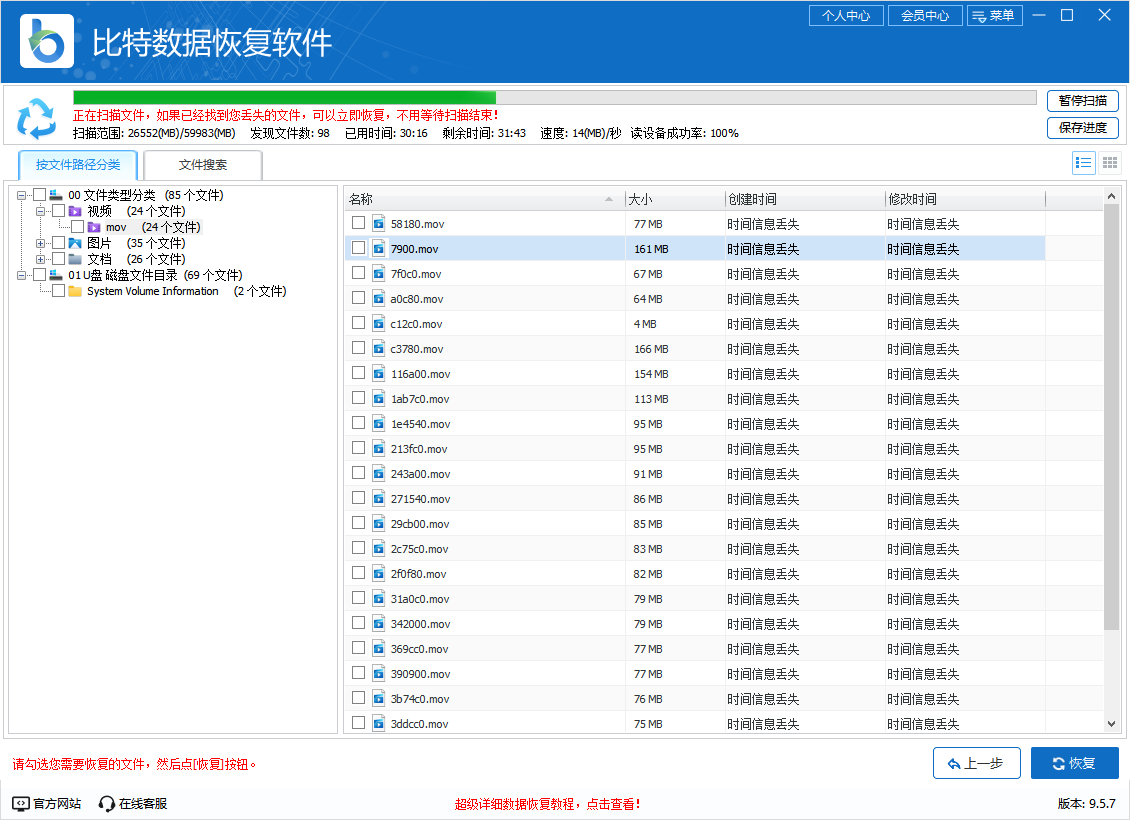Select mov (24 个文件) tree item
The height and width of the screenshot is (820, 1130).
[153, 227]
